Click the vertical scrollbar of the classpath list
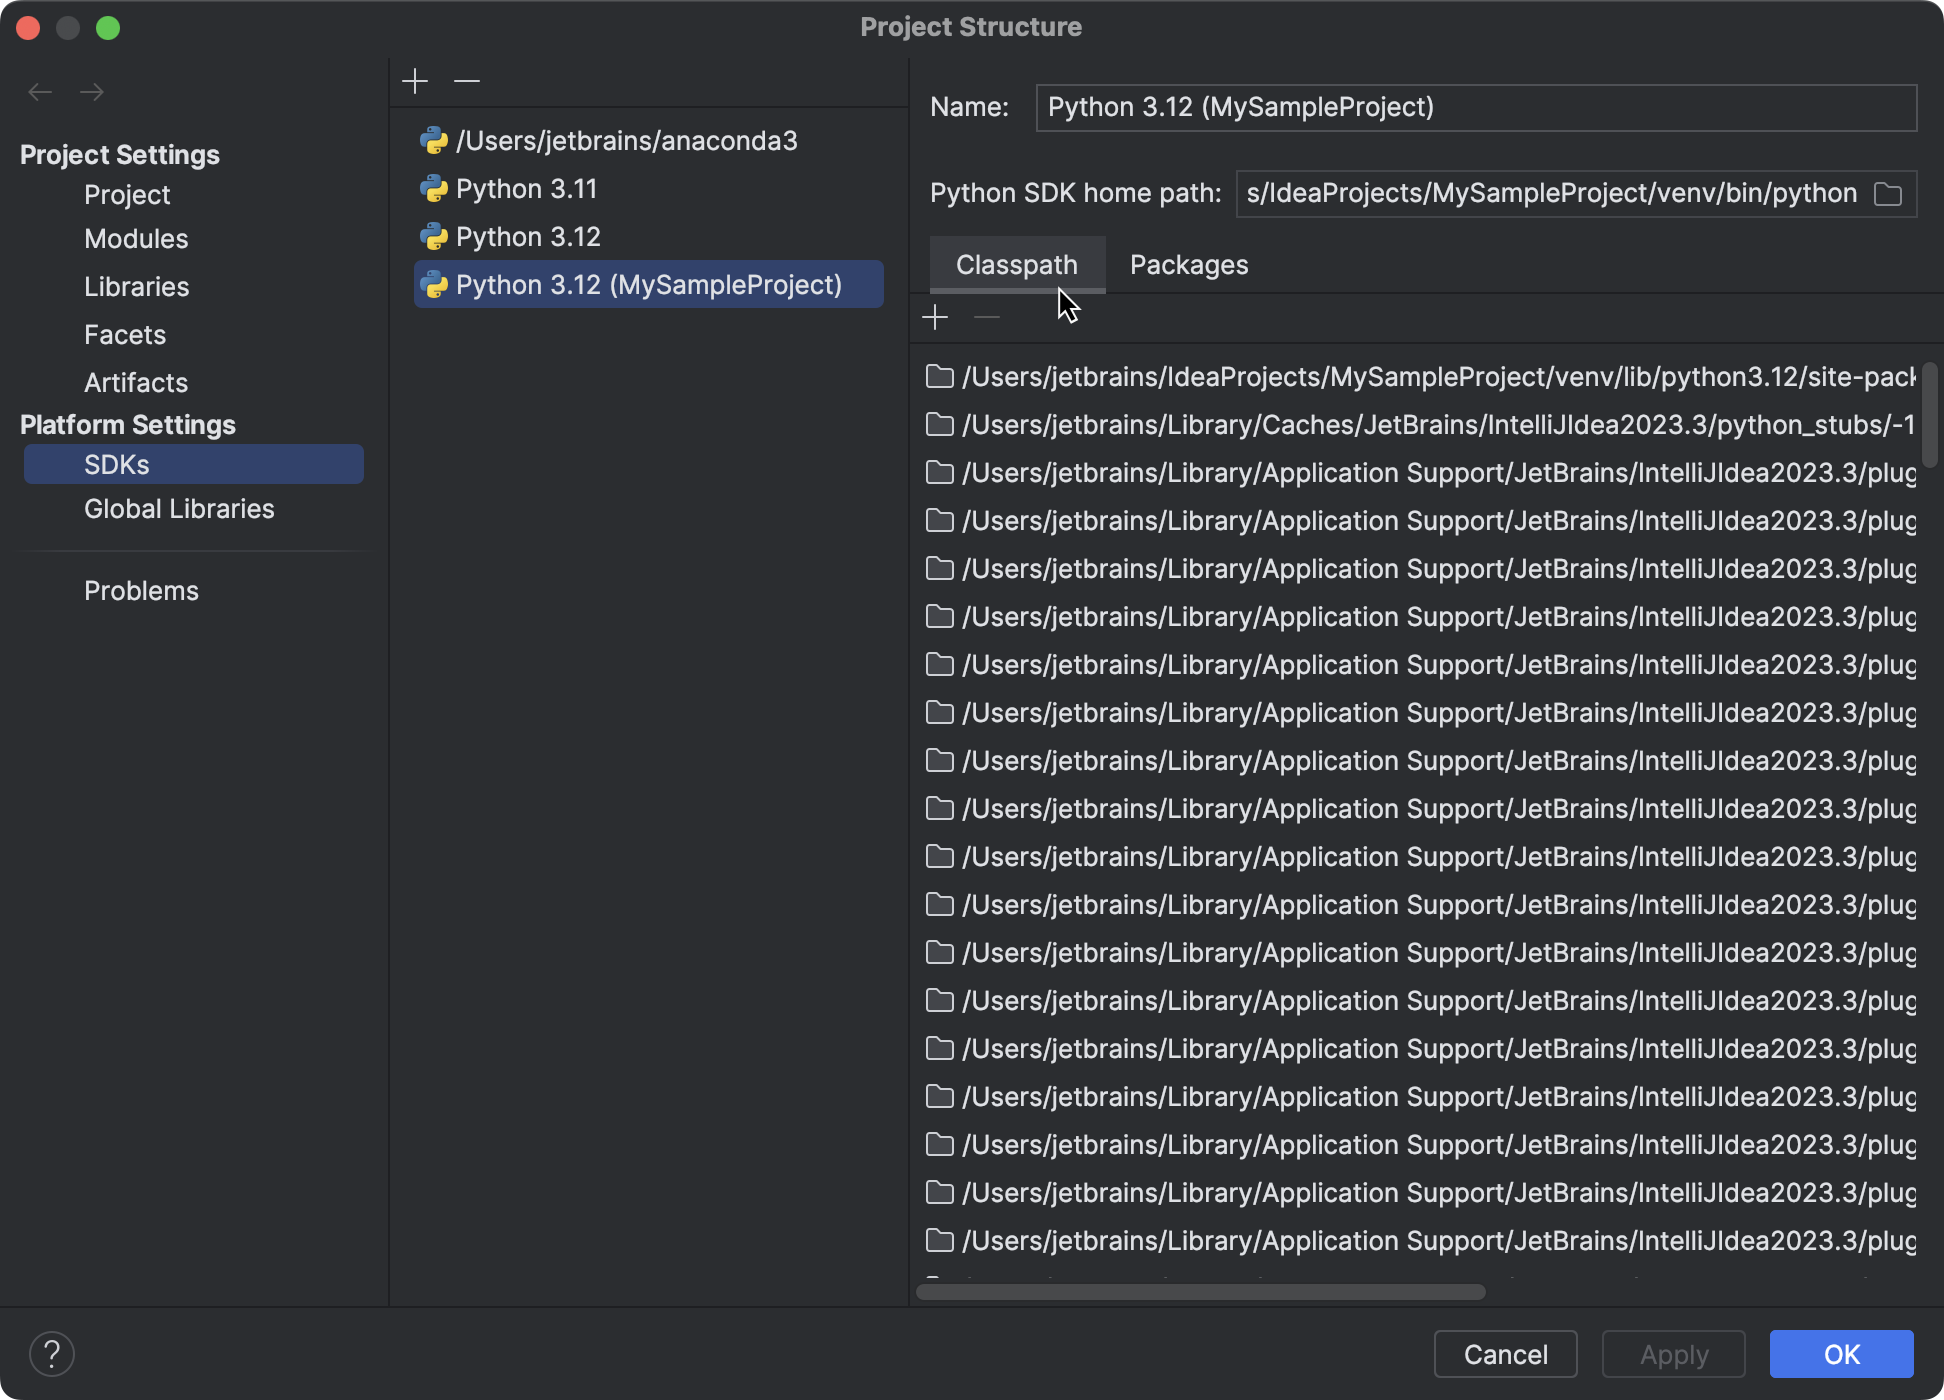The width and height of the screenshot is (1944, 1400). point(1929,415)
